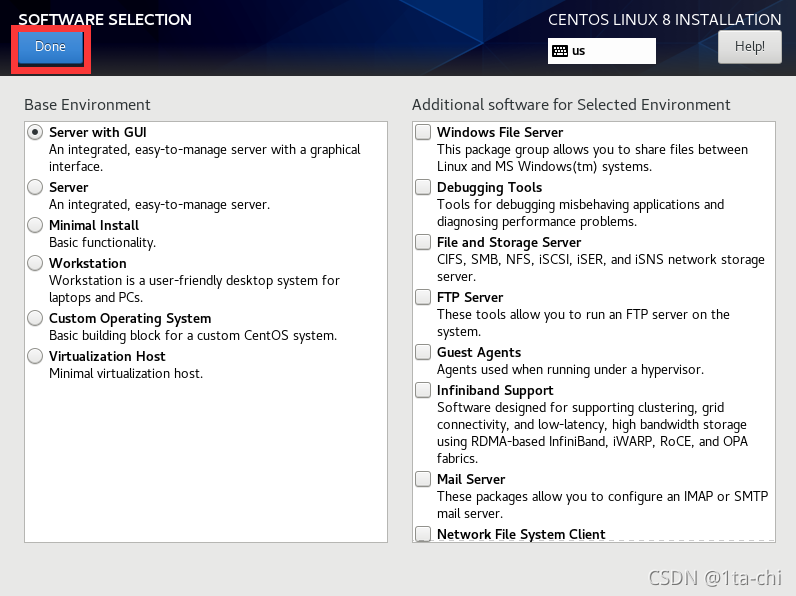Open the us keyboard layout selector
This screenshot has height=596, width=796.
(602, 51)
